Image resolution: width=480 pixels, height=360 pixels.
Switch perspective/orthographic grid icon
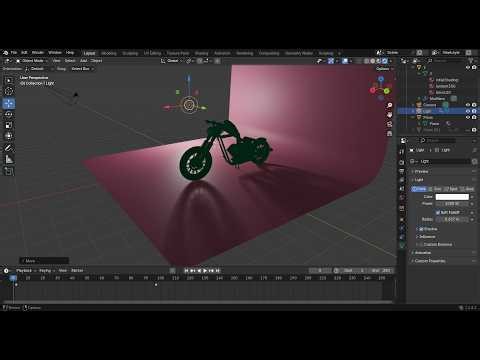(389, 133)
